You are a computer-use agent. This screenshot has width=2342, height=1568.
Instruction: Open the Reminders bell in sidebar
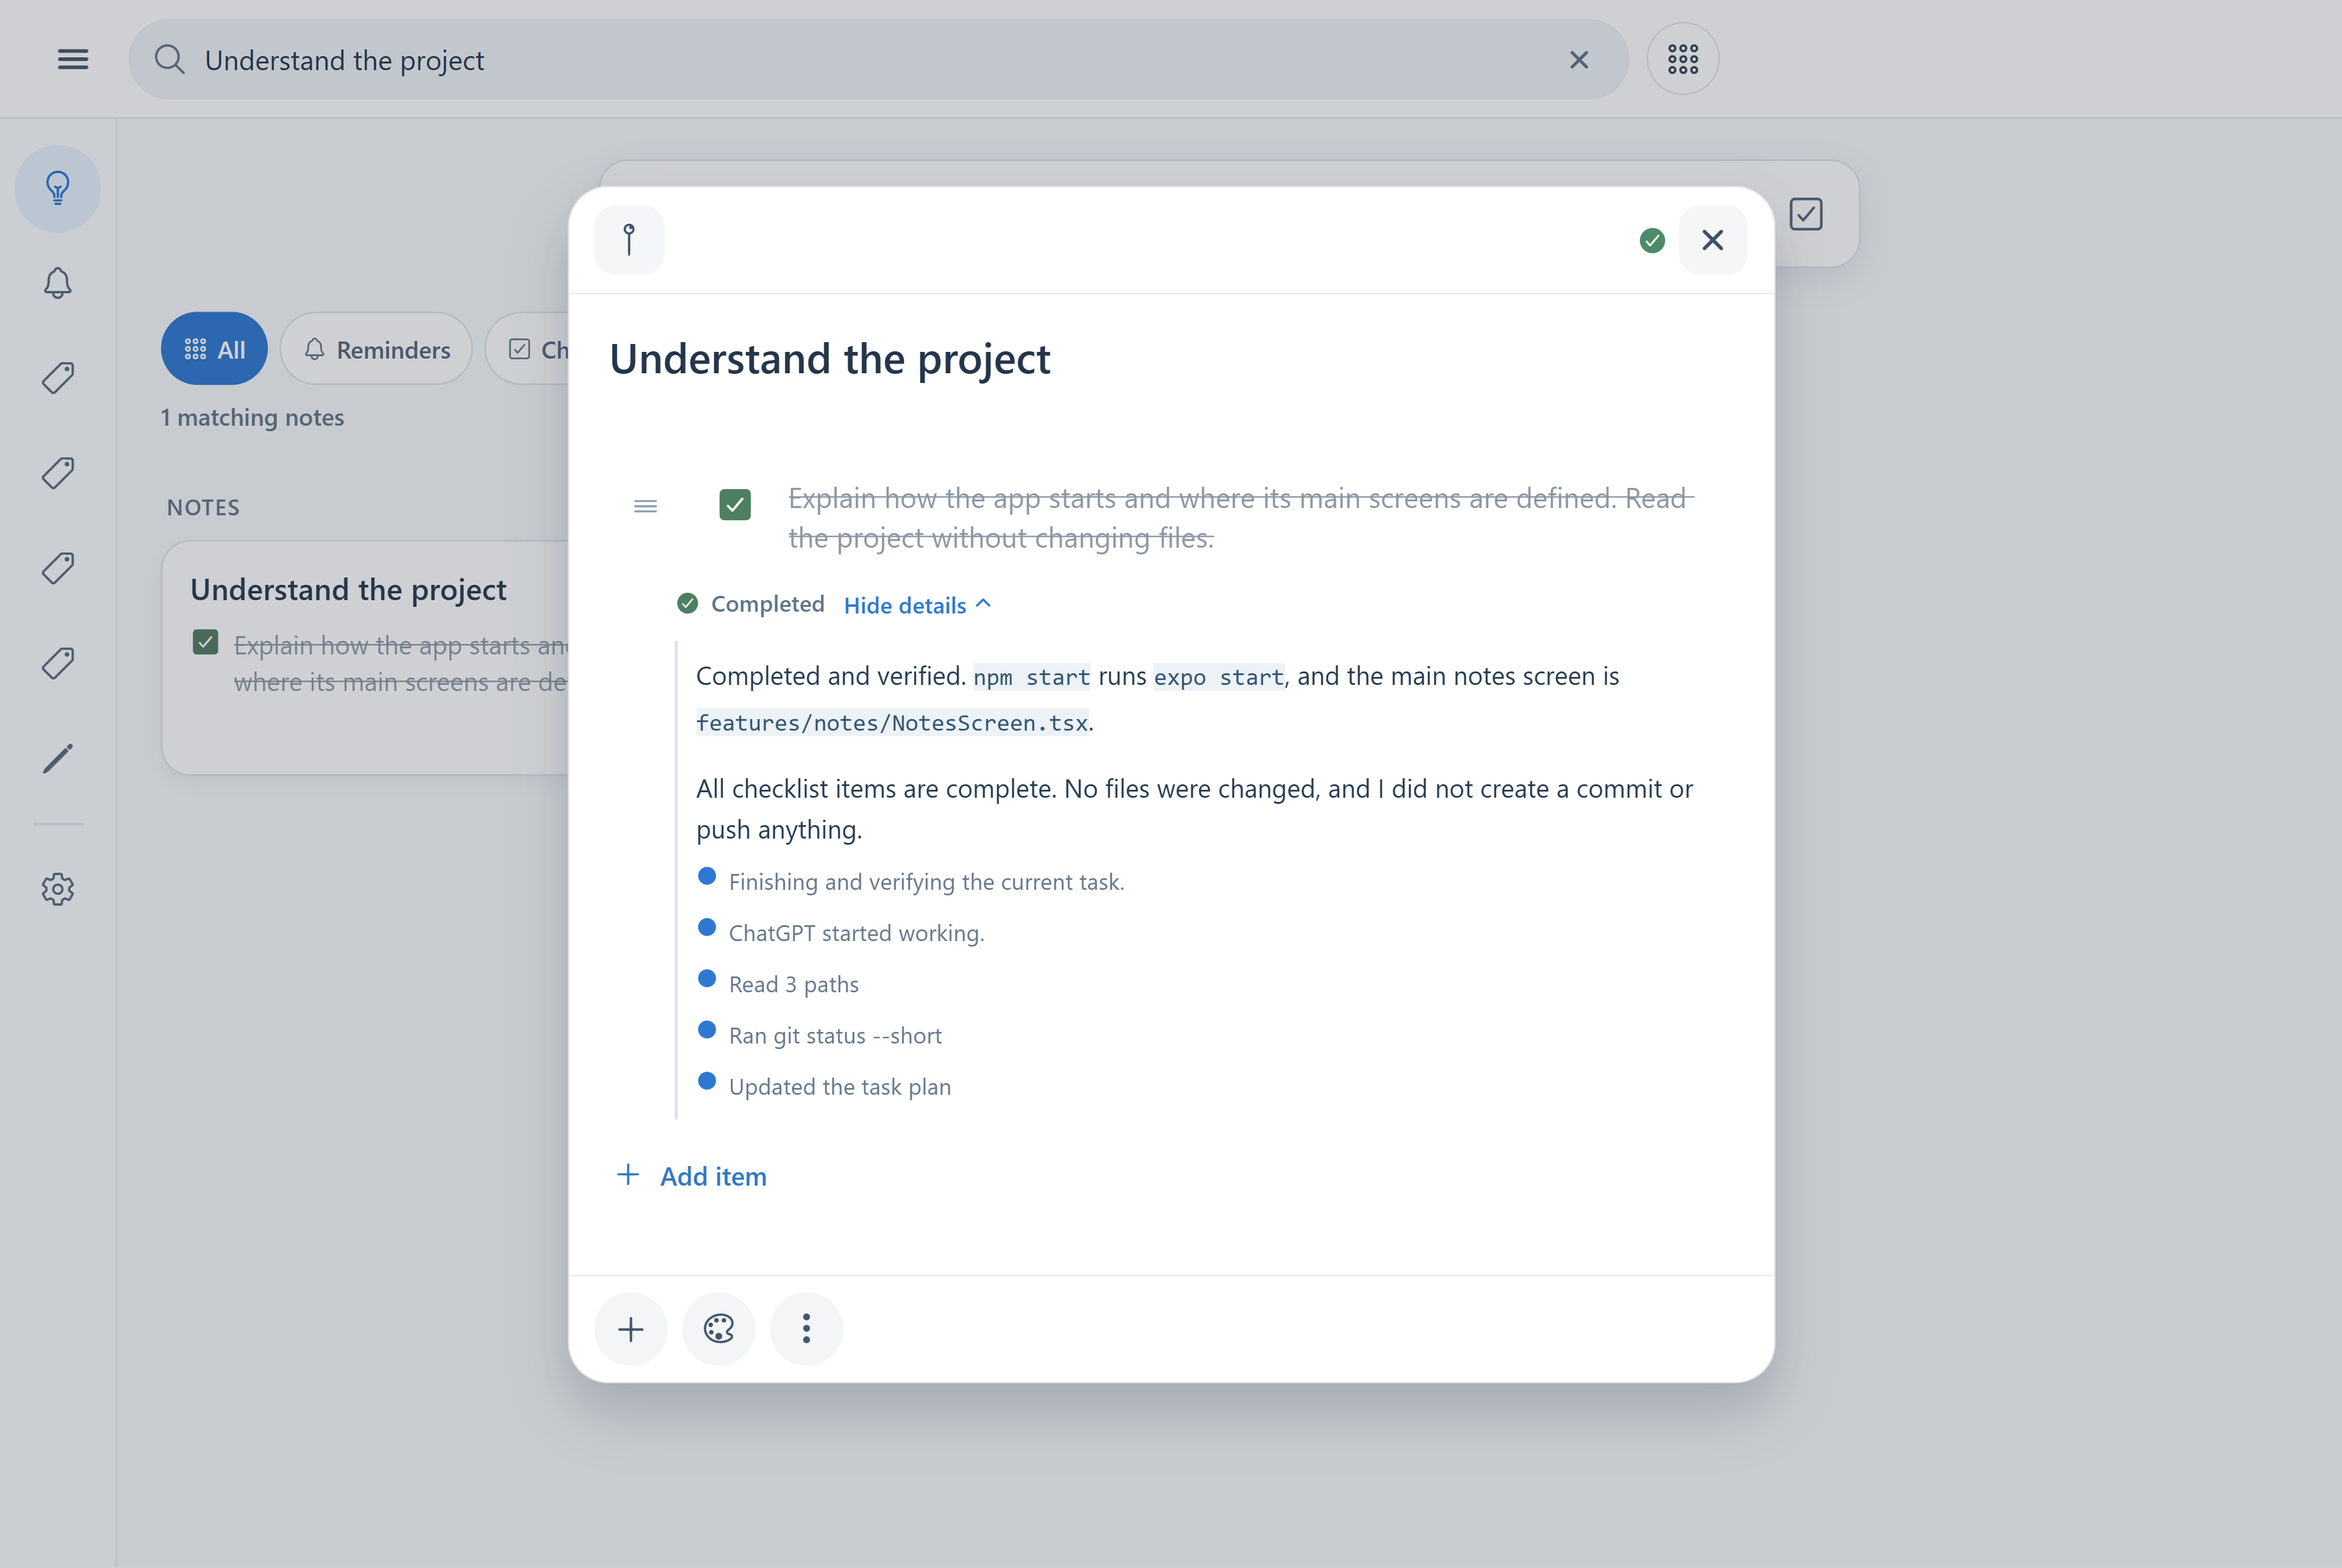58,284
